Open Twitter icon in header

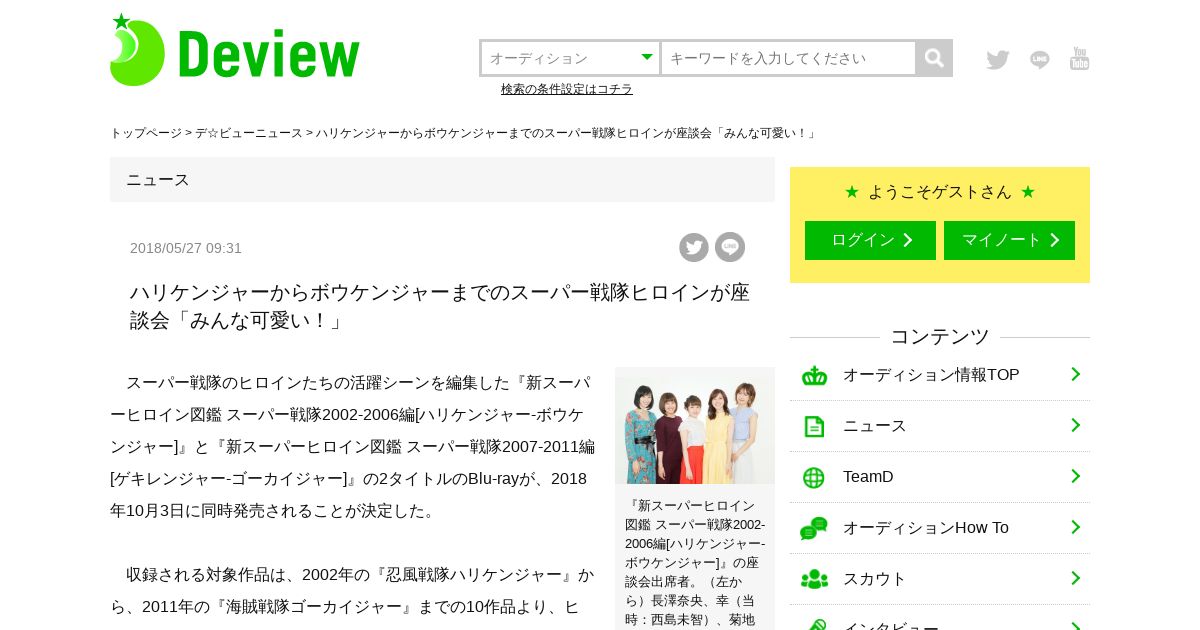tap(997, 60)
